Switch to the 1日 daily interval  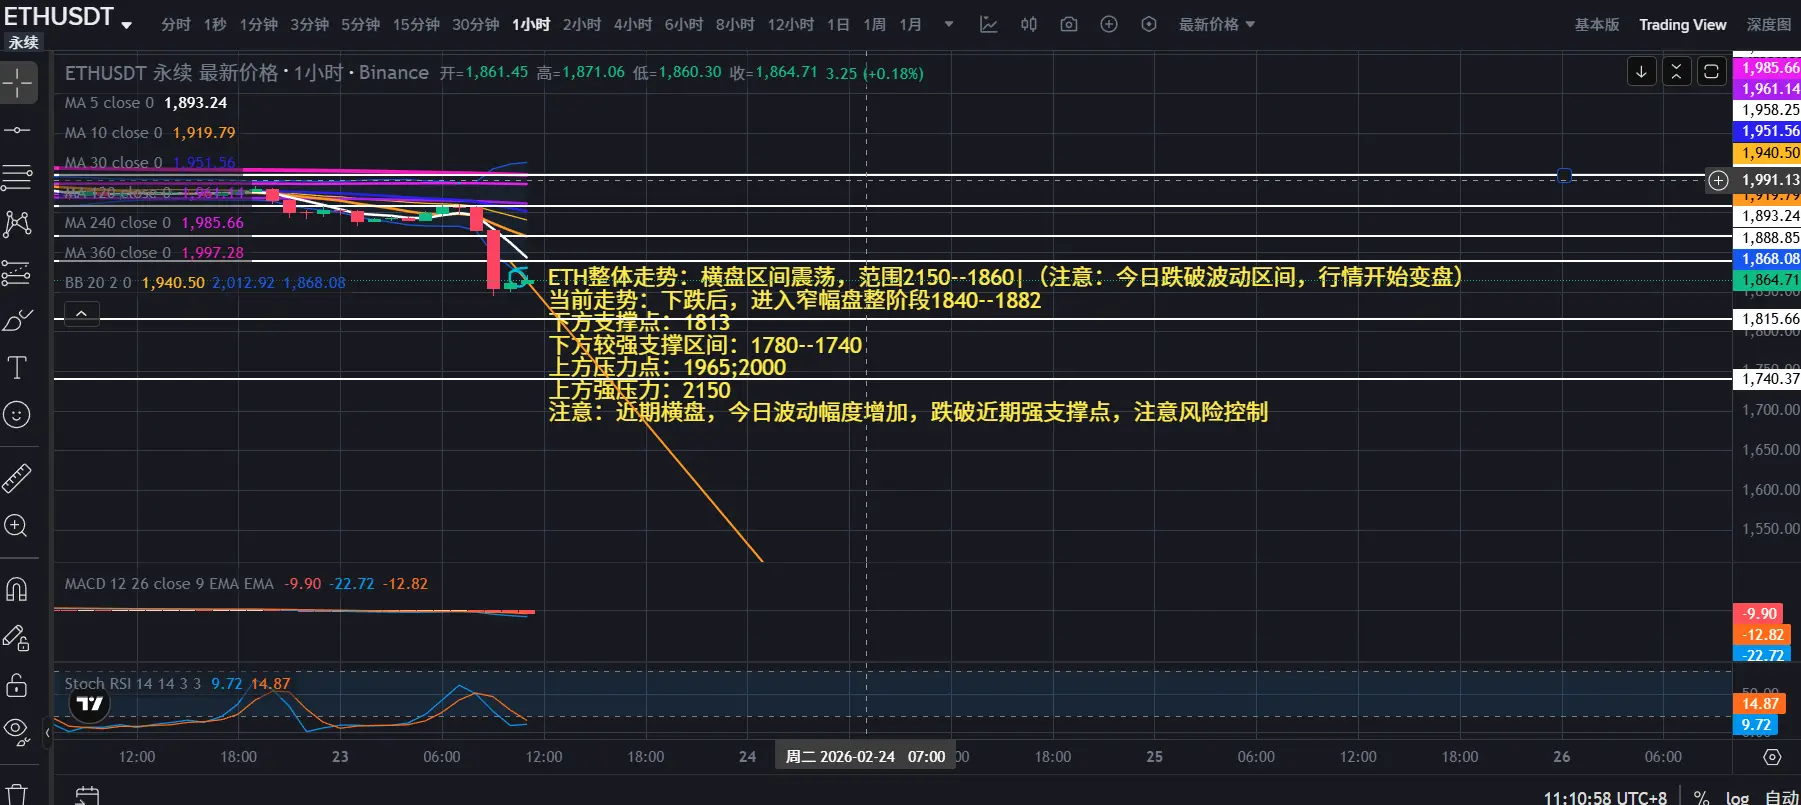tap(838, 24)
